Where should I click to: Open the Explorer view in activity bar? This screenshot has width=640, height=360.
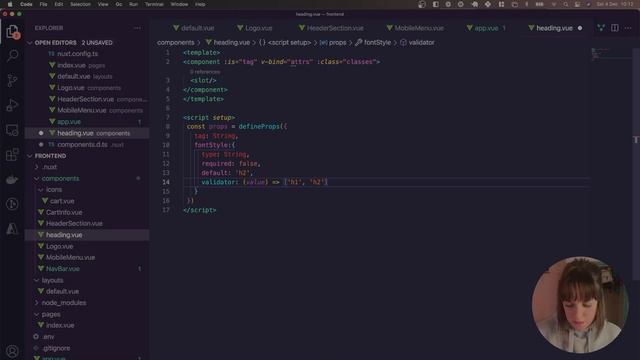[x=12, y=32]
